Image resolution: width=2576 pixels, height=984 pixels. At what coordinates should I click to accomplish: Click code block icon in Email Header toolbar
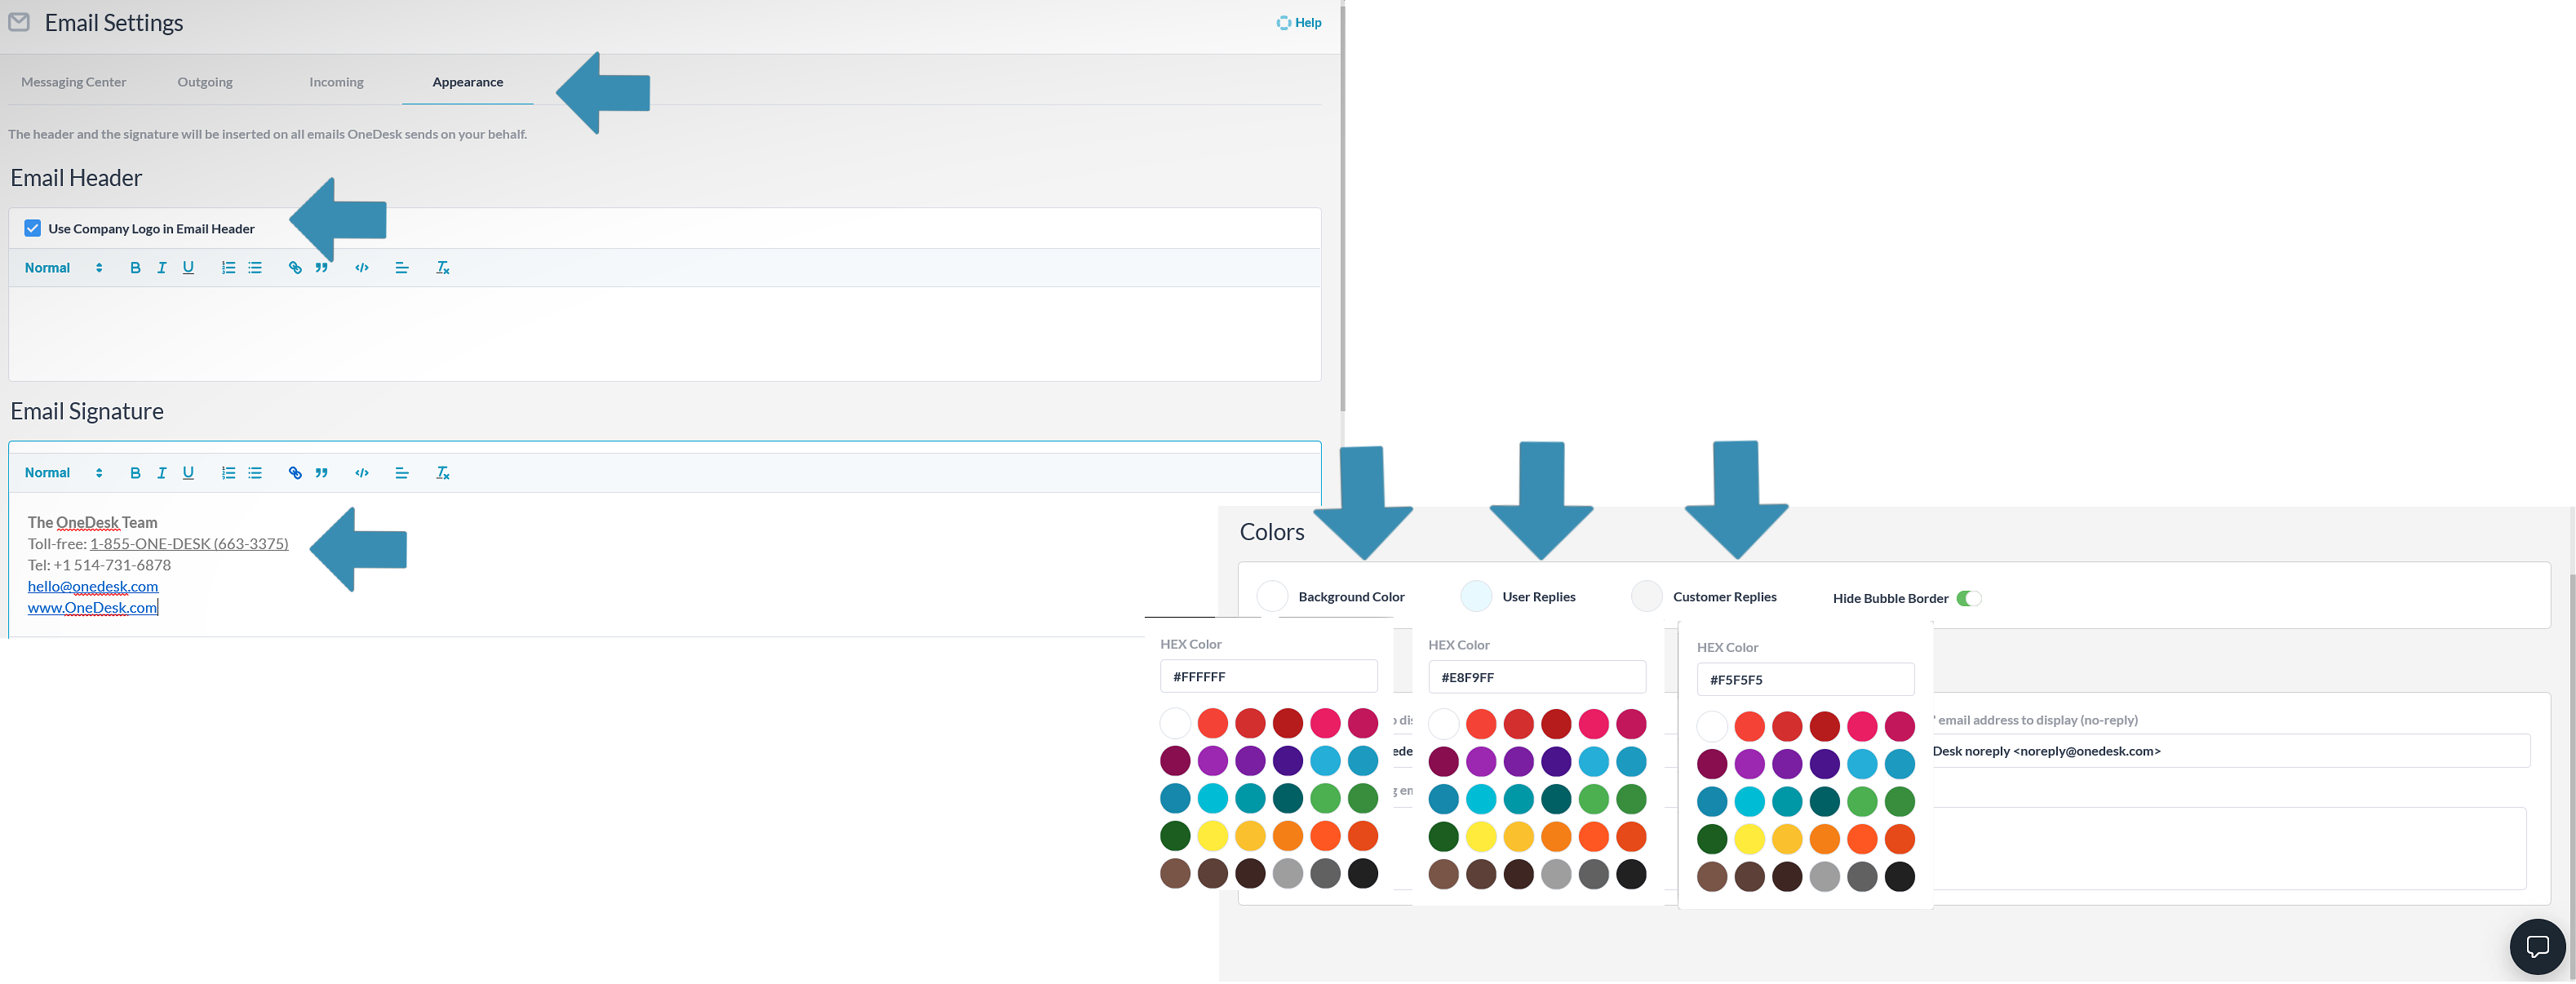(362, 268)
